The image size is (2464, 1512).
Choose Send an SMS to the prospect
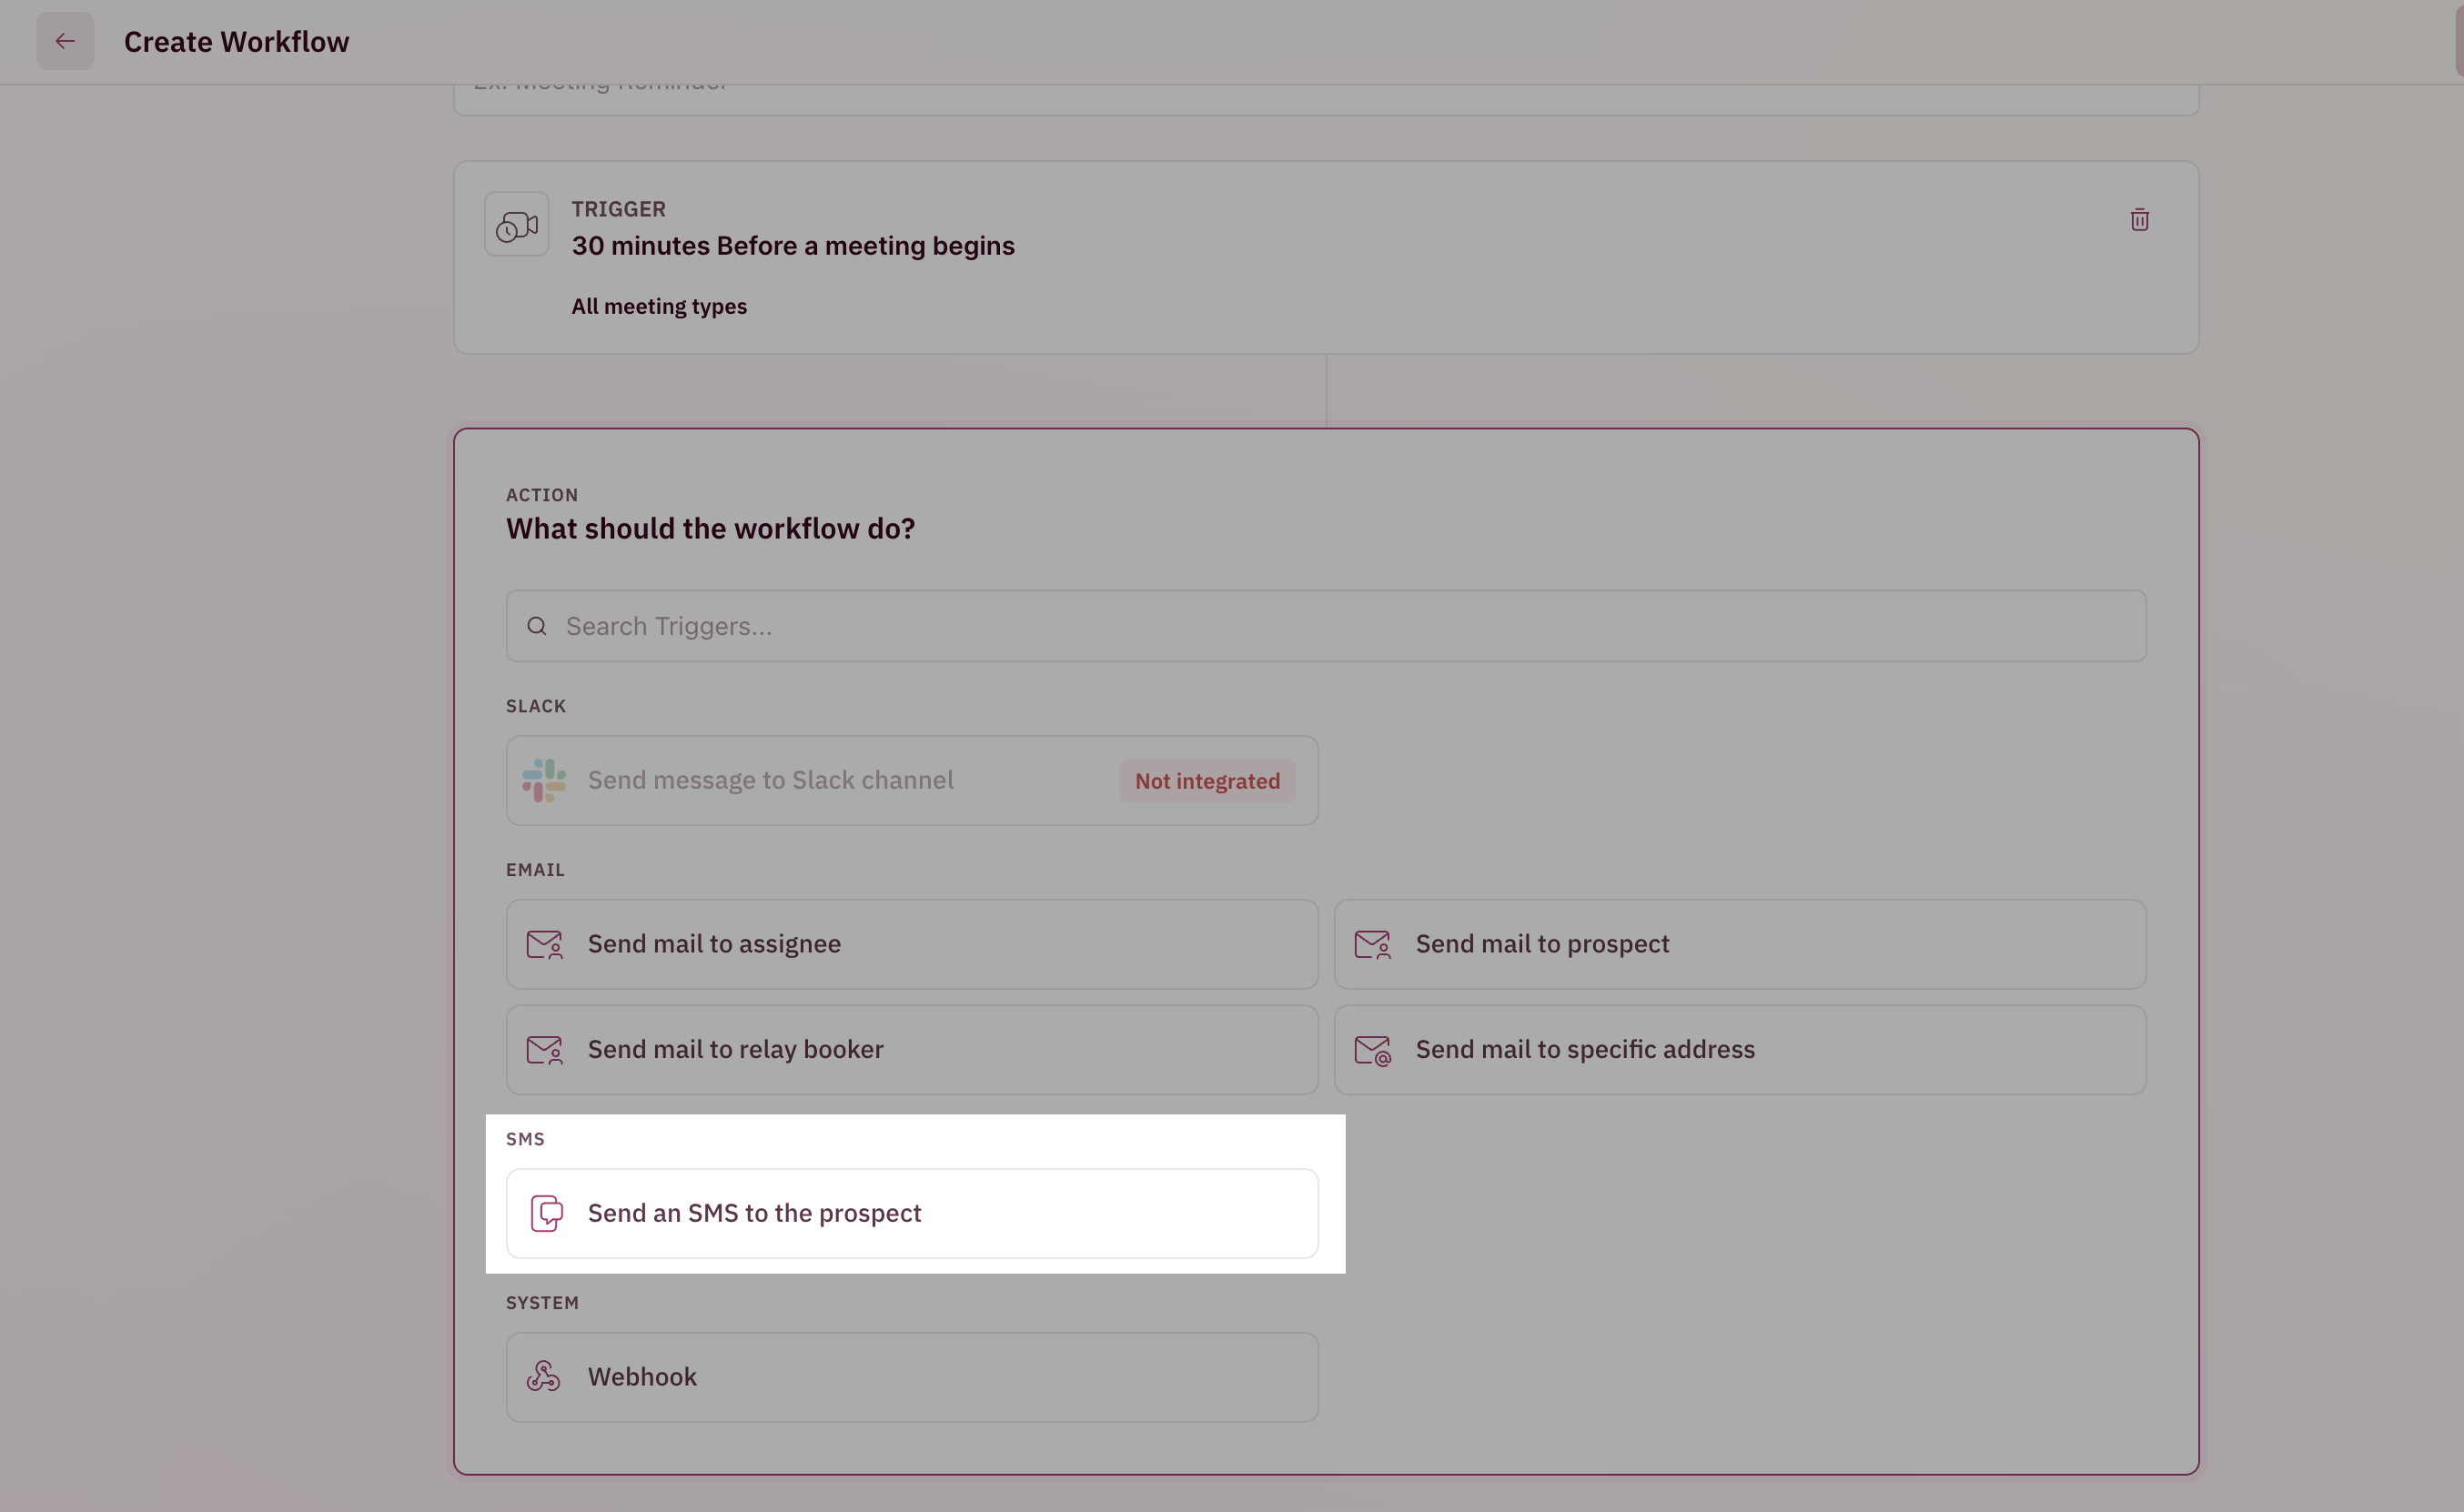pos(912,1213)
